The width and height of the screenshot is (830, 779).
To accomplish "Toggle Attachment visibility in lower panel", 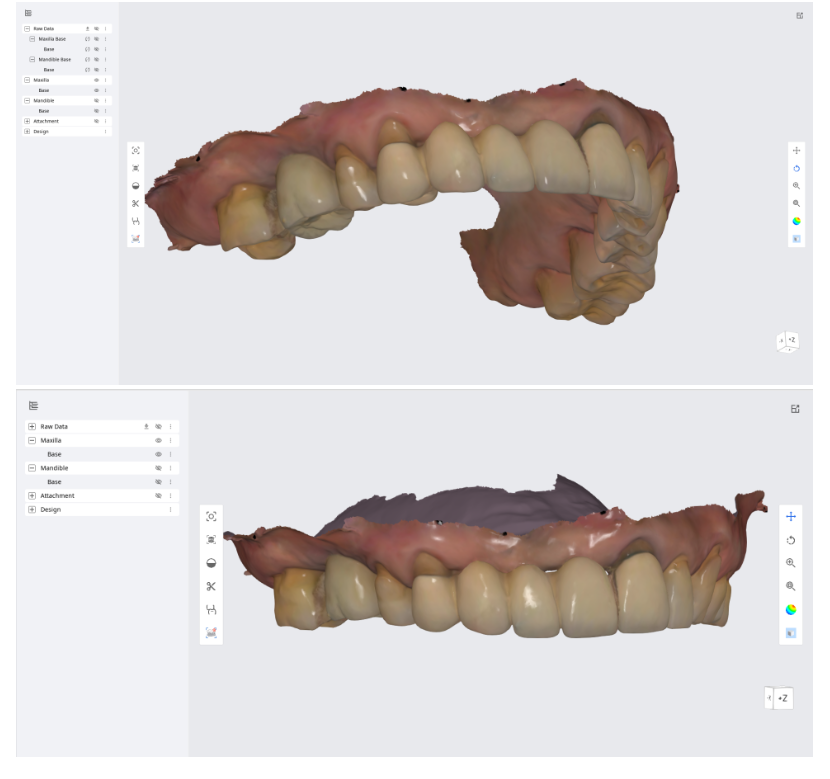I will pos(158,496).
